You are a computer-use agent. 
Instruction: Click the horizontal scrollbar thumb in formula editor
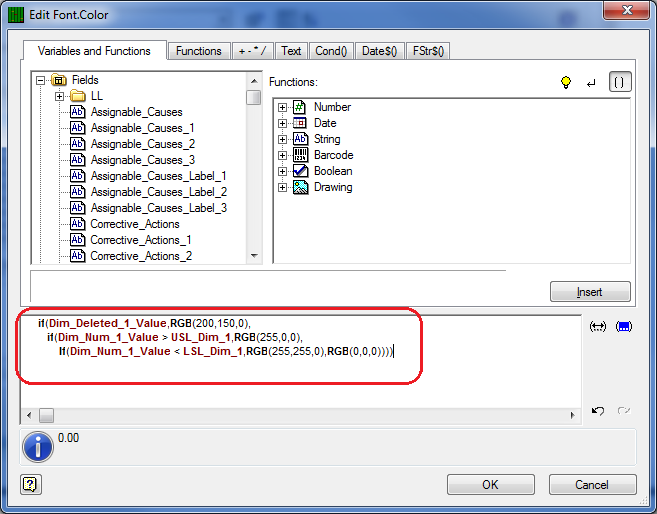click(x=46, y=416)
